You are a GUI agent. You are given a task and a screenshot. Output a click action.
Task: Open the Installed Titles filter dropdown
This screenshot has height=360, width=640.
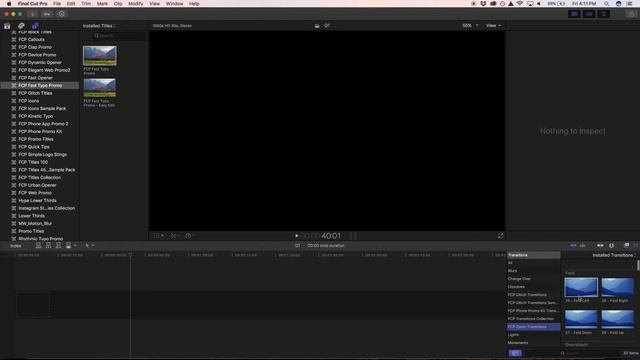click(x=99, y=26)
